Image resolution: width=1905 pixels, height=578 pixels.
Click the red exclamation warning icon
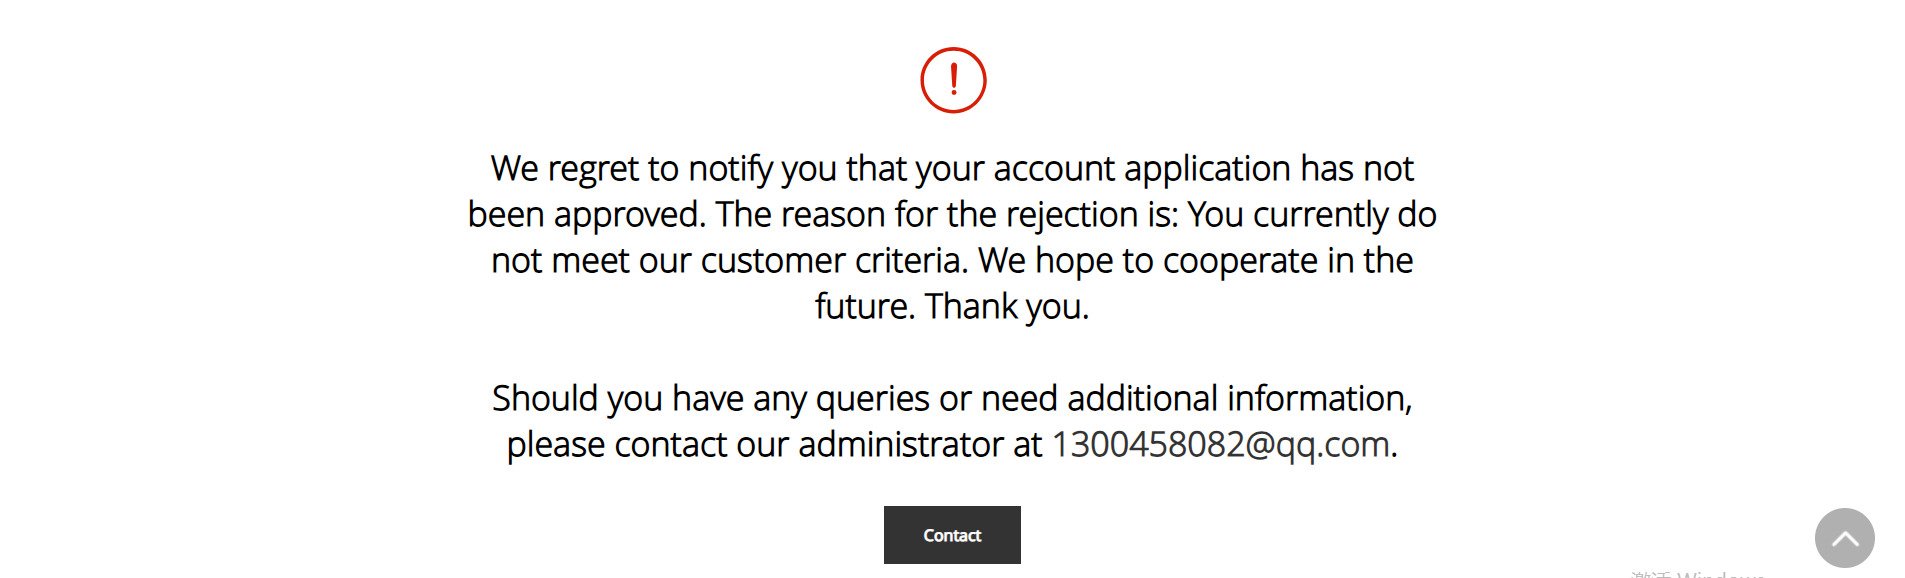click(953, 80)
